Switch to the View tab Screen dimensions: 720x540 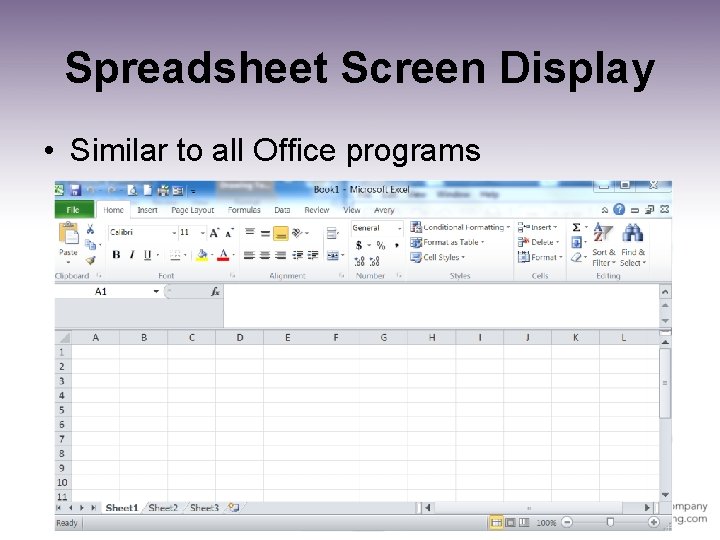(352, 210)
